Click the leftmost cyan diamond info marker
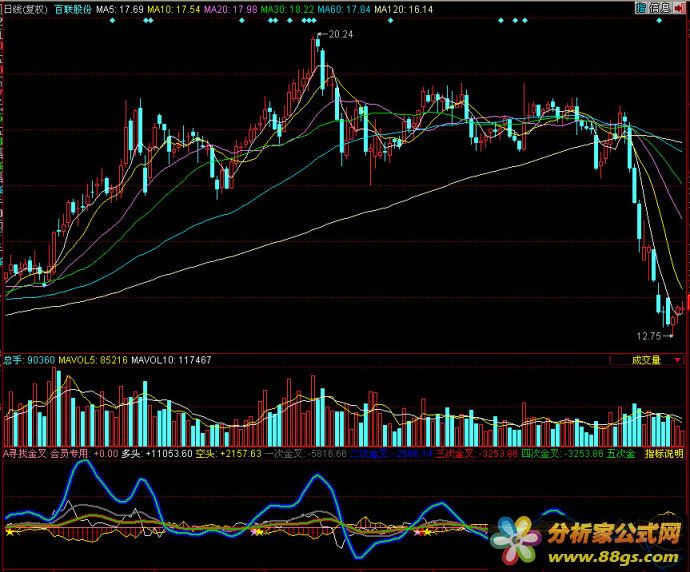Viewport: 690px width, 572px height. coord(112,20)
